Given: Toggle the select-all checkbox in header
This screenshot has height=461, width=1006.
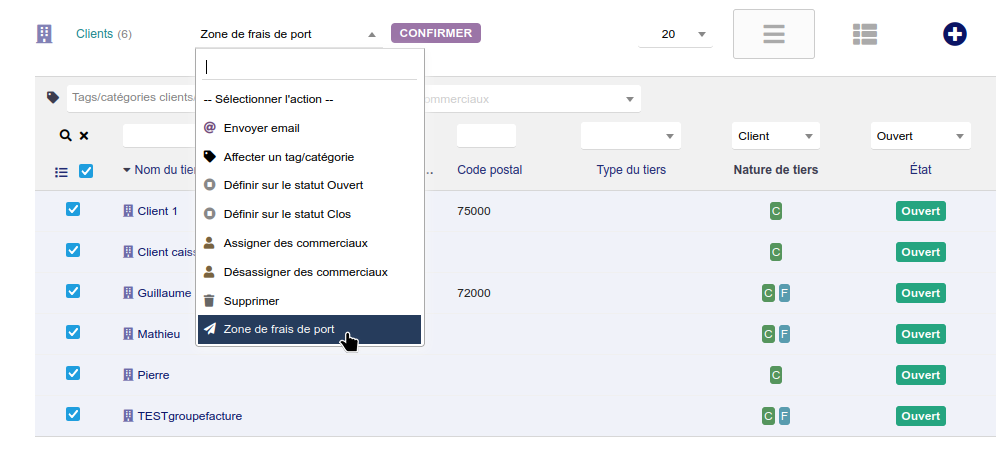Looking at the screenshot, I should (86, 171).
